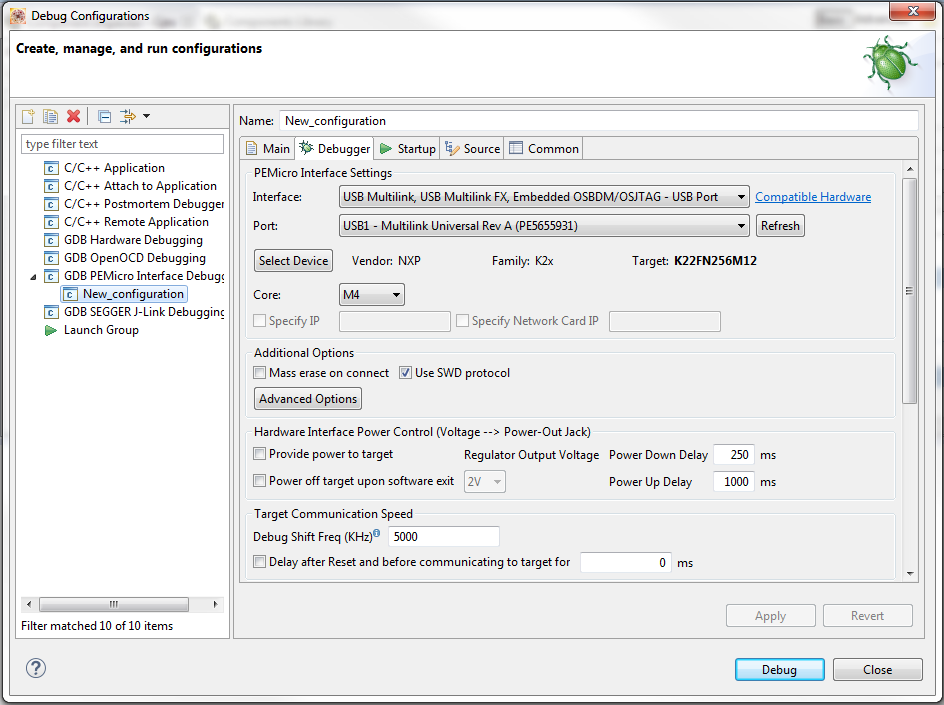The height and width of the screenshot is (705, 944).
Task: Open the Compatible Hardware link
Action: tap(812, 197)
